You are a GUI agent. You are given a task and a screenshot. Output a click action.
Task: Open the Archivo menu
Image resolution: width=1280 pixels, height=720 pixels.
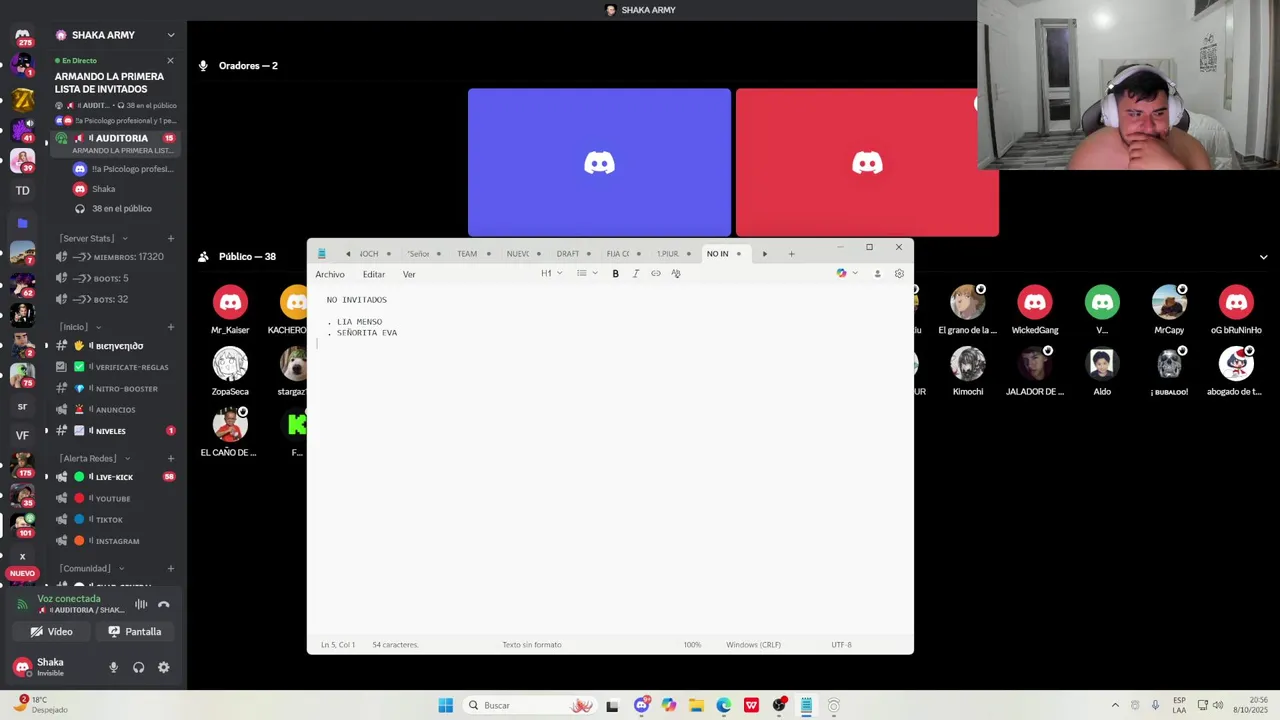pyautogui.click(x=330, y=274)
